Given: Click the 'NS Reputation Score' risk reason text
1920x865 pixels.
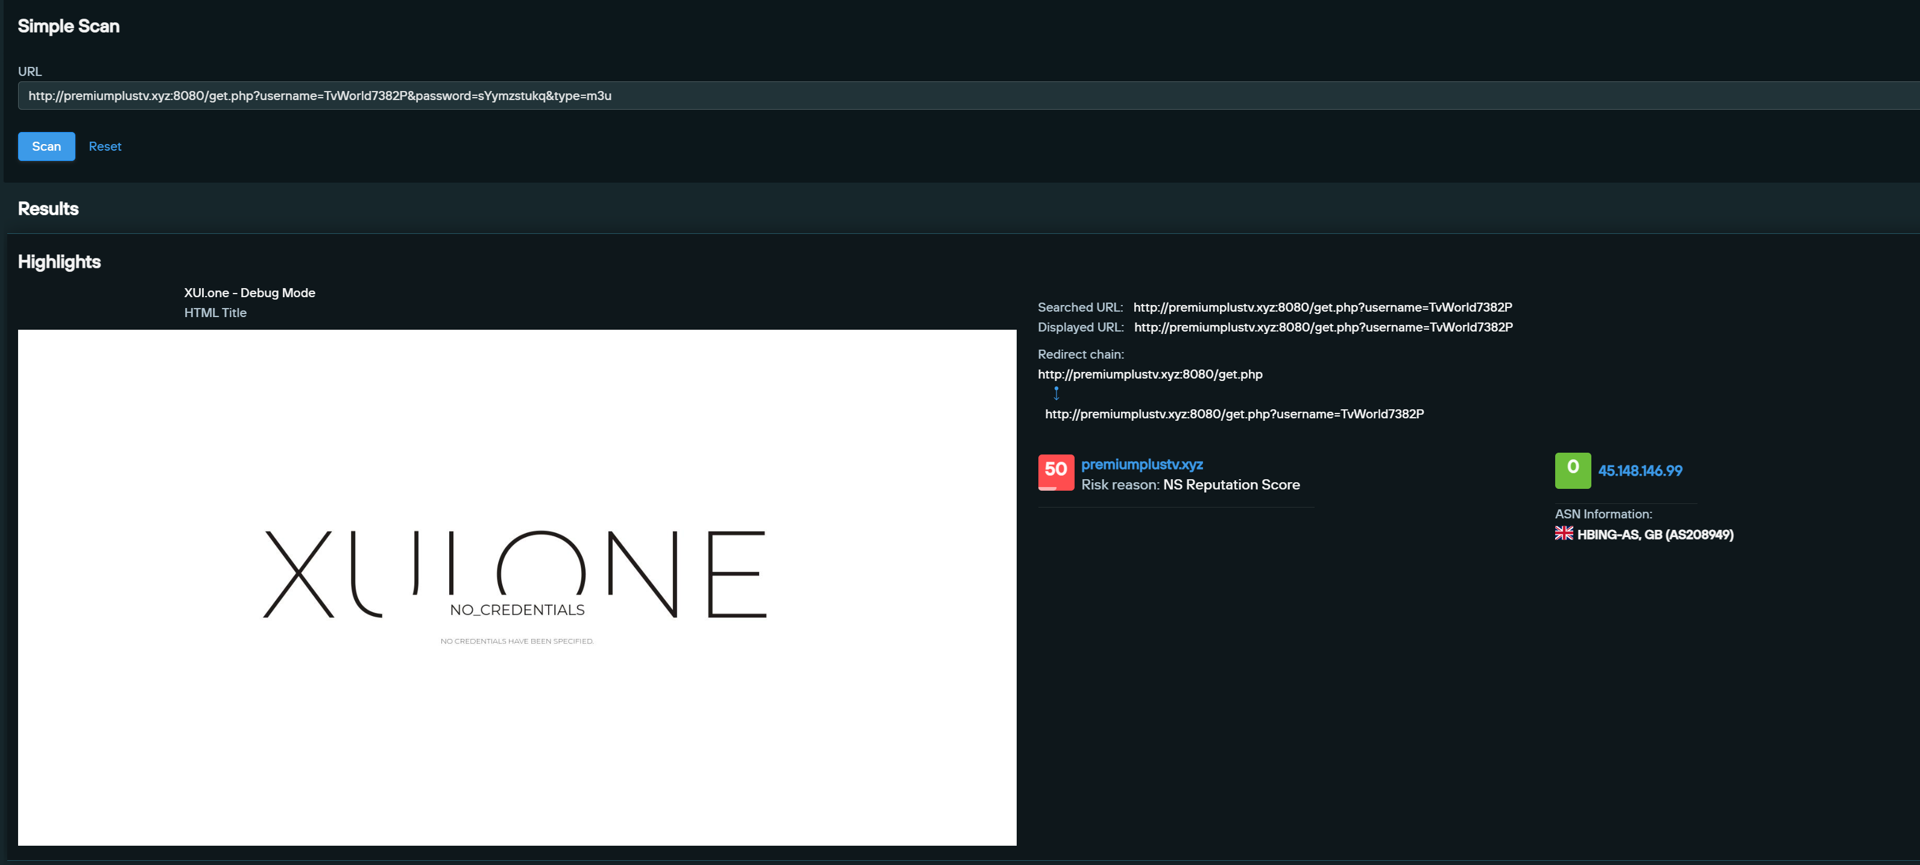Looking at the screenshot, I should pos(1231,485).
